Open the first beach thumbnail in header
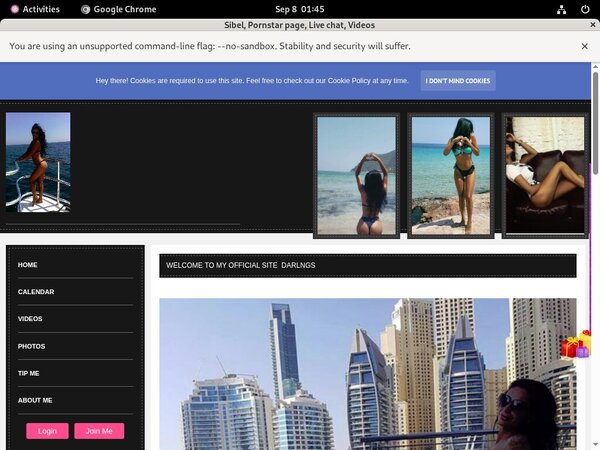Viewport: 600px width, 450px height. pyautogui.click(x=357, y=176)
